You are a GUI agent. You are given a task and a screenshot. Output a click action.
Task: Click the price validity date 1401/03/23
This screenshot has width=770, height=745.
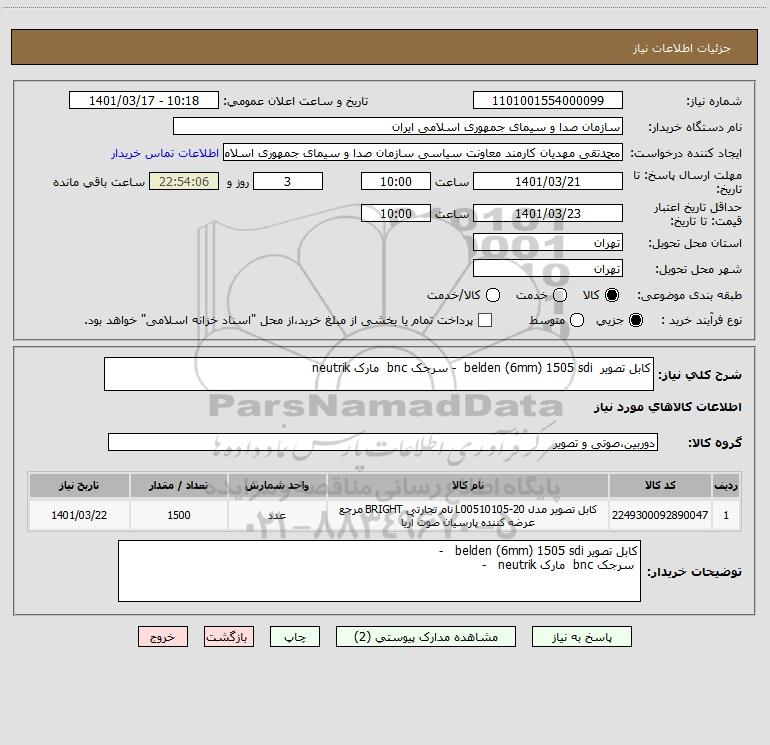click(x=548, y=213)
